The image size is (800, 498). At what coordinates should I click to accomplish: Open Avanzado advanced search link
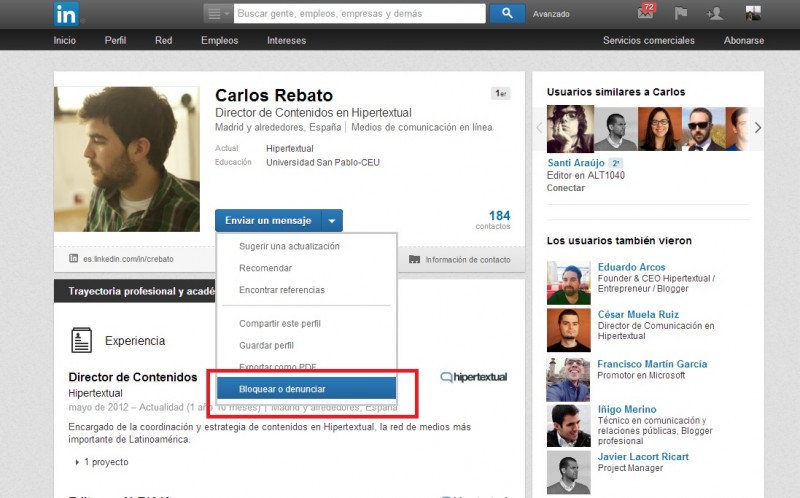click(x=551, y=14)
